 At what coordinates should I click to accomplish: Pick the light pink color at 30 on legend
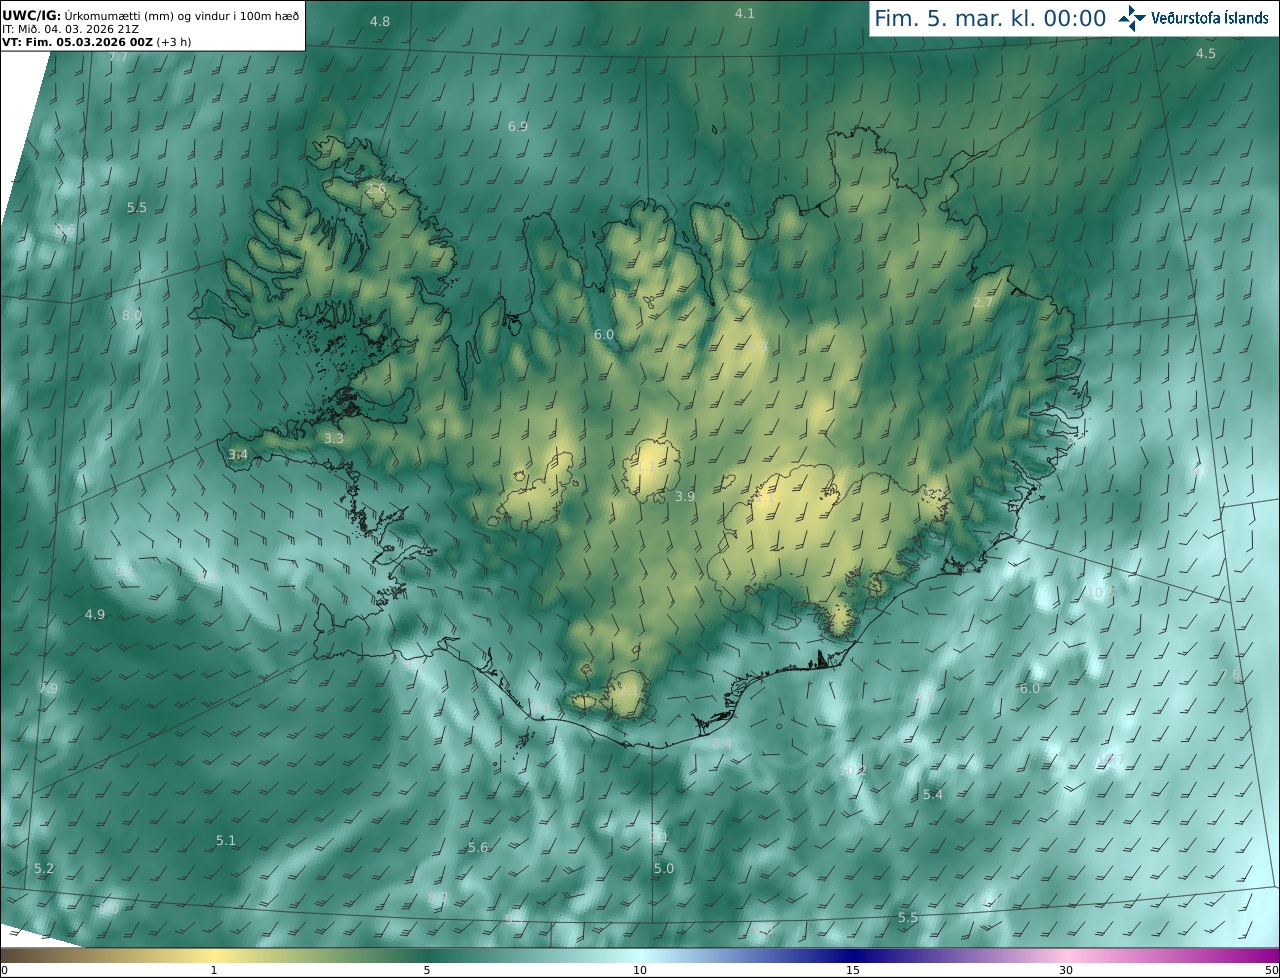coord(1066,956)
